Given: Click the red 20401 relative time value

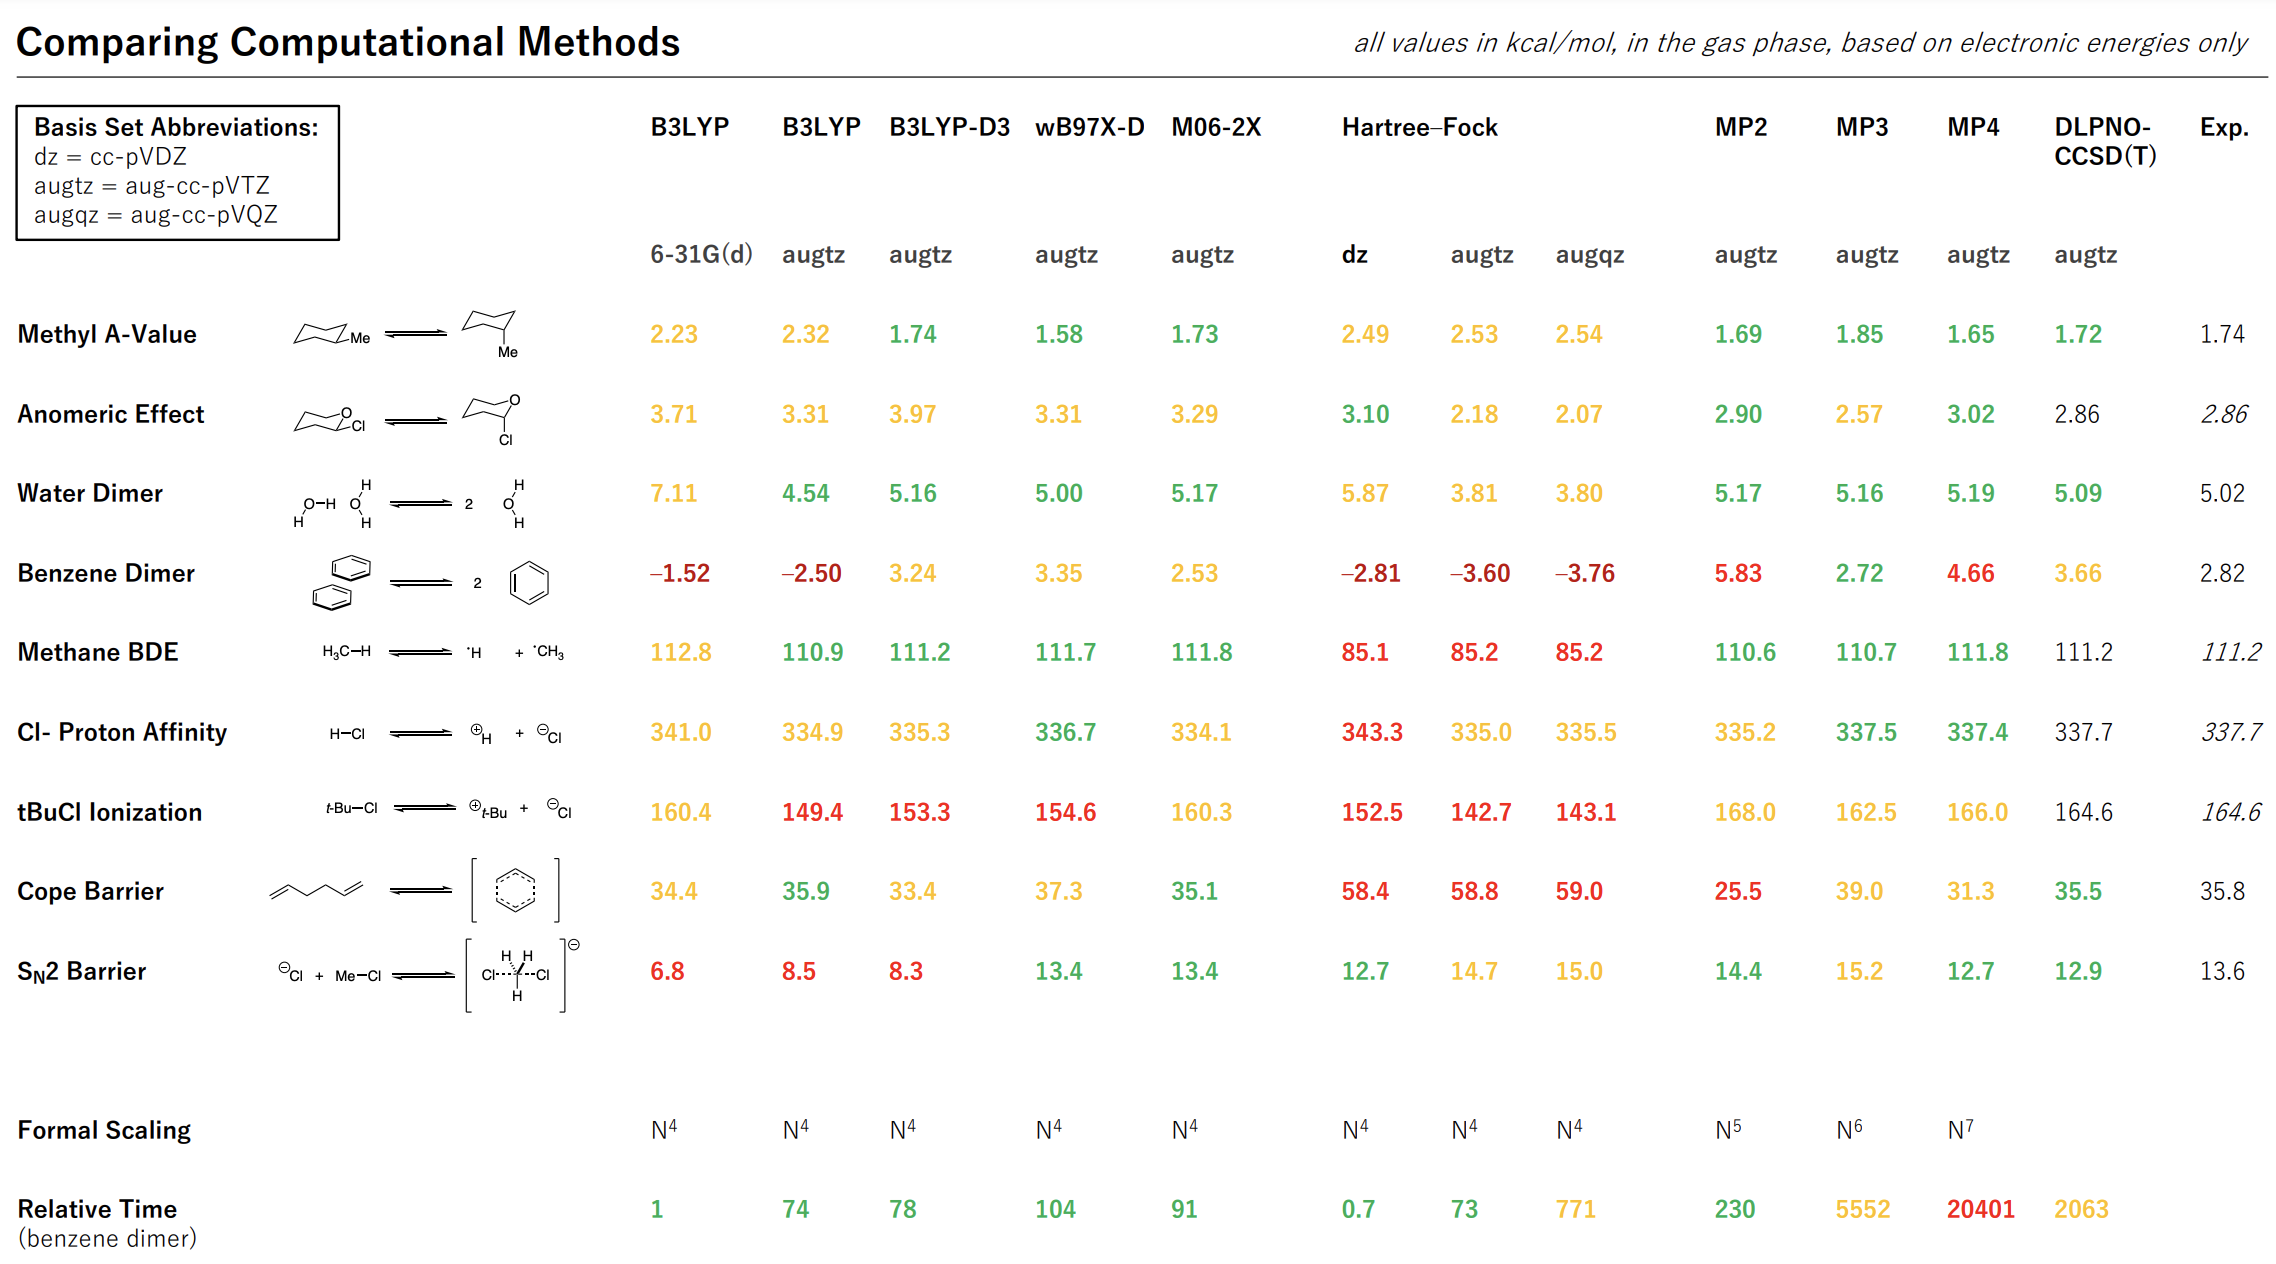Looking at the screenshot, I should [x=1979, y=1209].
